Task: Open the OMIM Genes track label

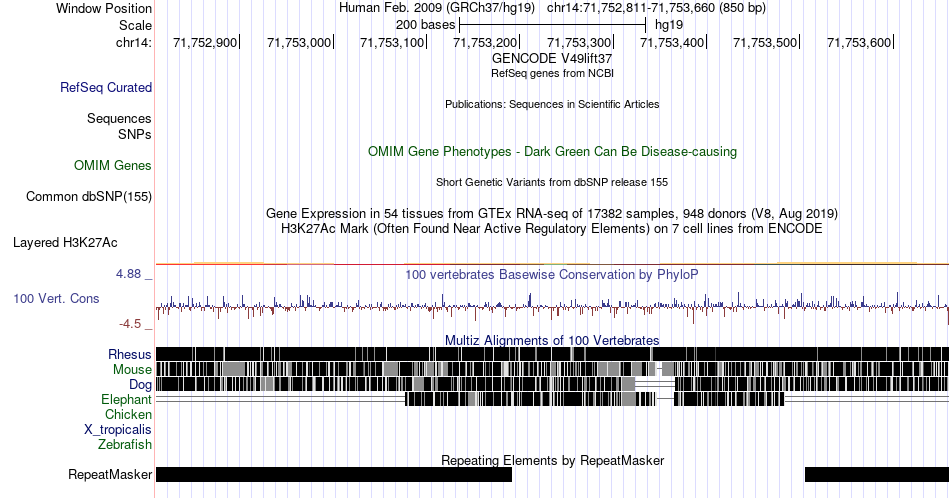Action: tap(113, 165)
